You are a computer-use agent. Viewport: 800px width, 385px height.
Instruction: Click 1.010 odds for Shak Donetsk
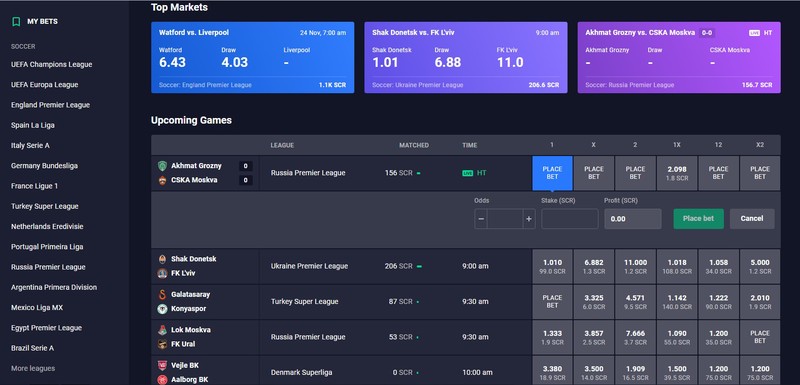pyautogui.click(x=552, y=266)
